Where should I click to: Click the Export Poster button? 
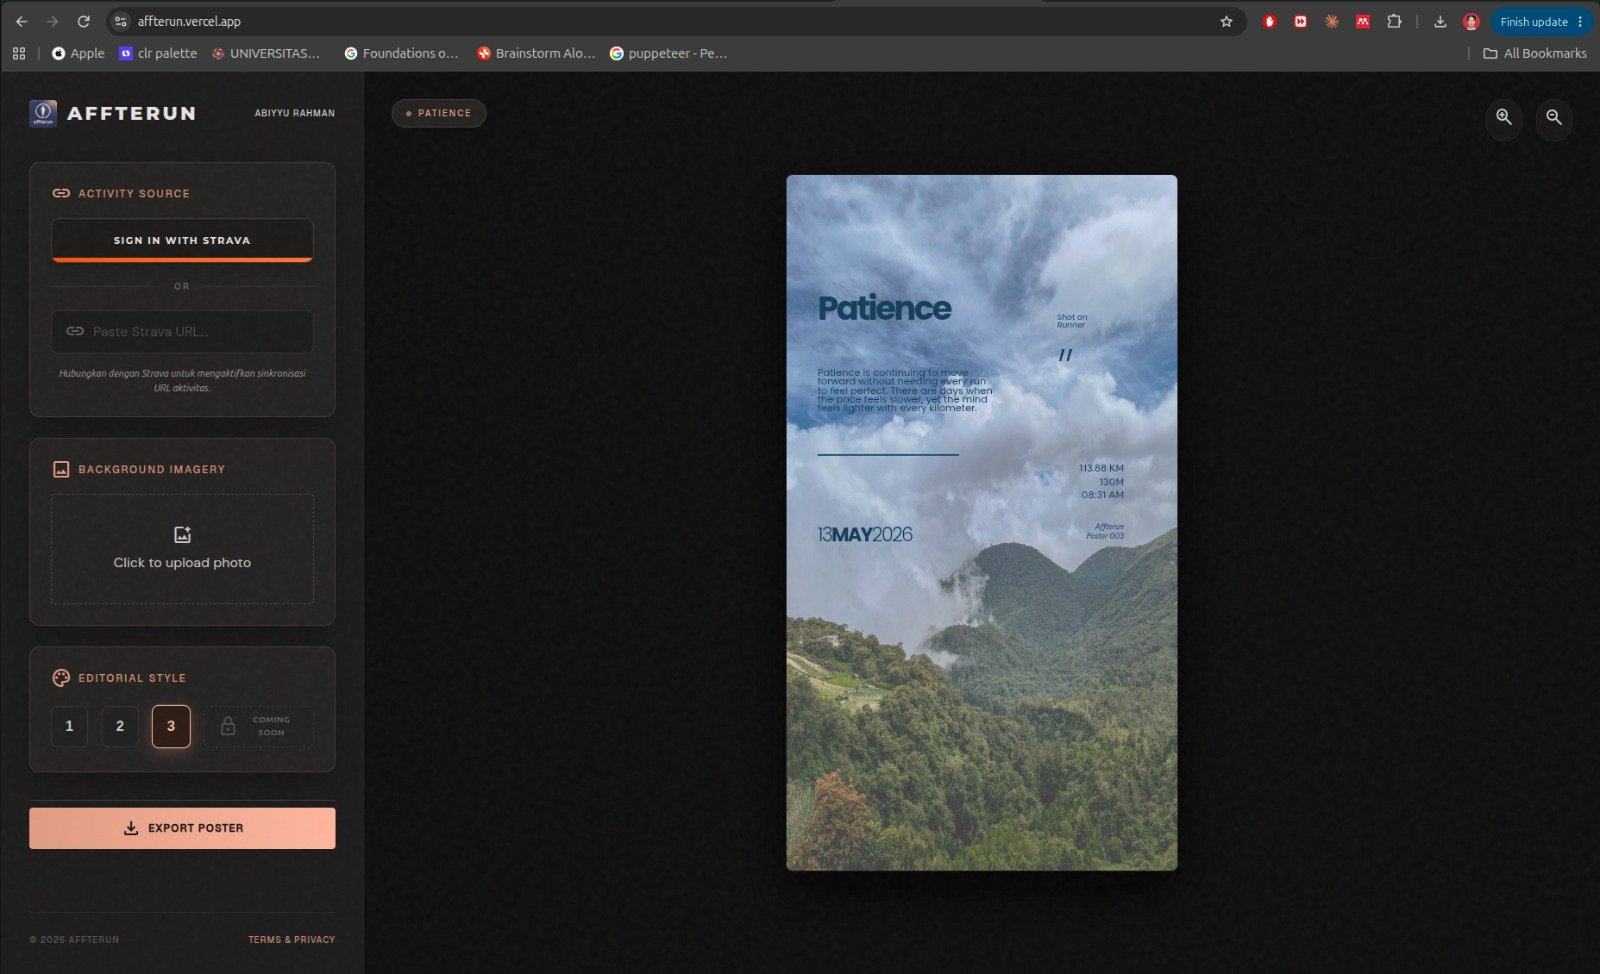point(182,828)
